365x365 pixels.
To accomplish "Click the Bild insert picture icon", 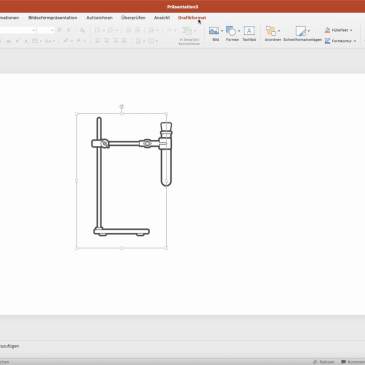I will pyautogui.click(x=214, y=31).
